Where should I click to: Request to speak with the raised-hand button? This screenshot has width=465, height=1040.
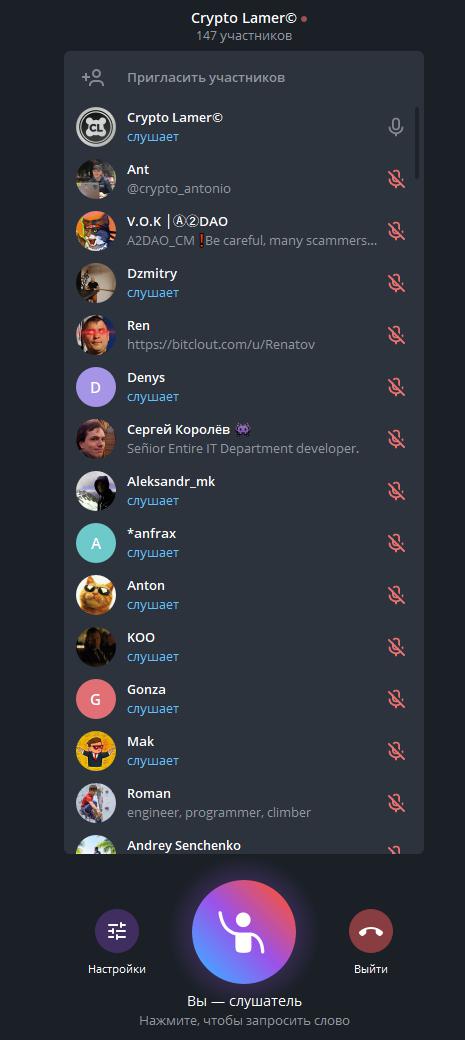(244, 932)
